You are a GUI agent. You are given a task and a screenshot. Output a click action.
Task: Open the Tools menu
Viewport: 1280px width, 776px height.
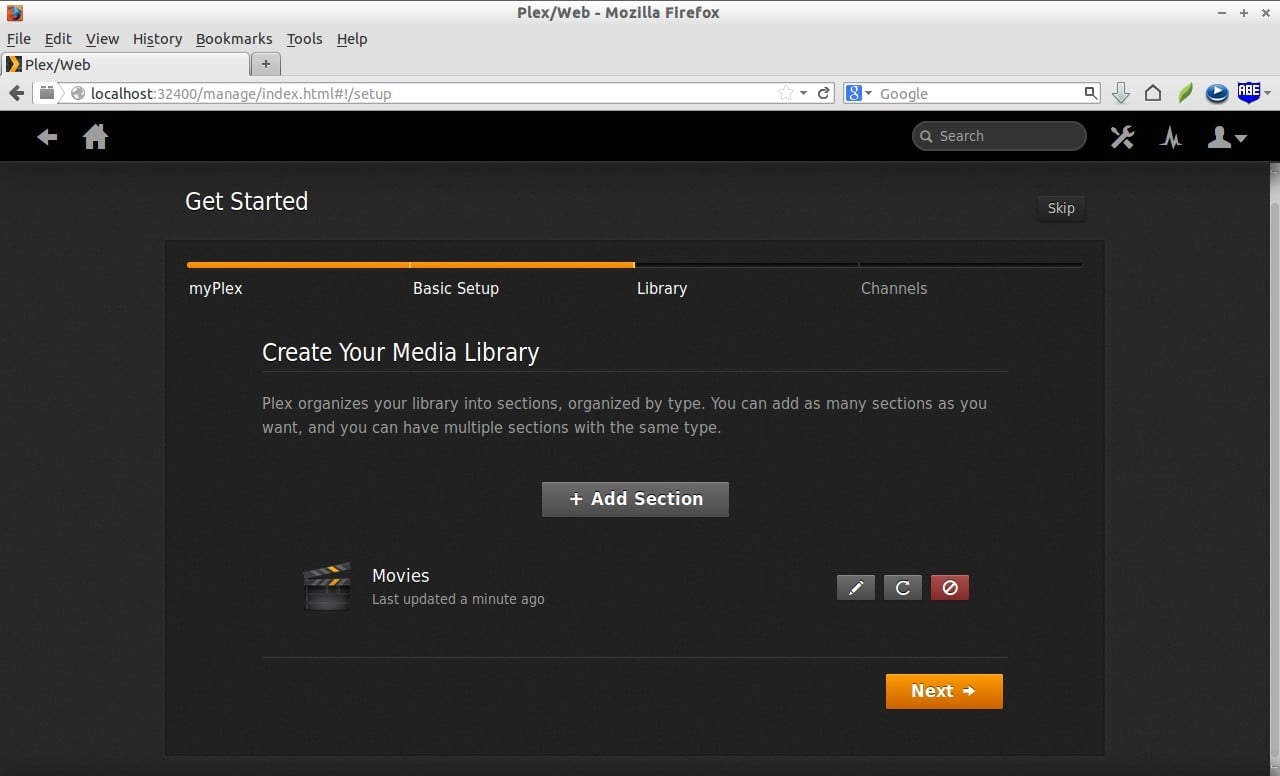coord(304,39)
